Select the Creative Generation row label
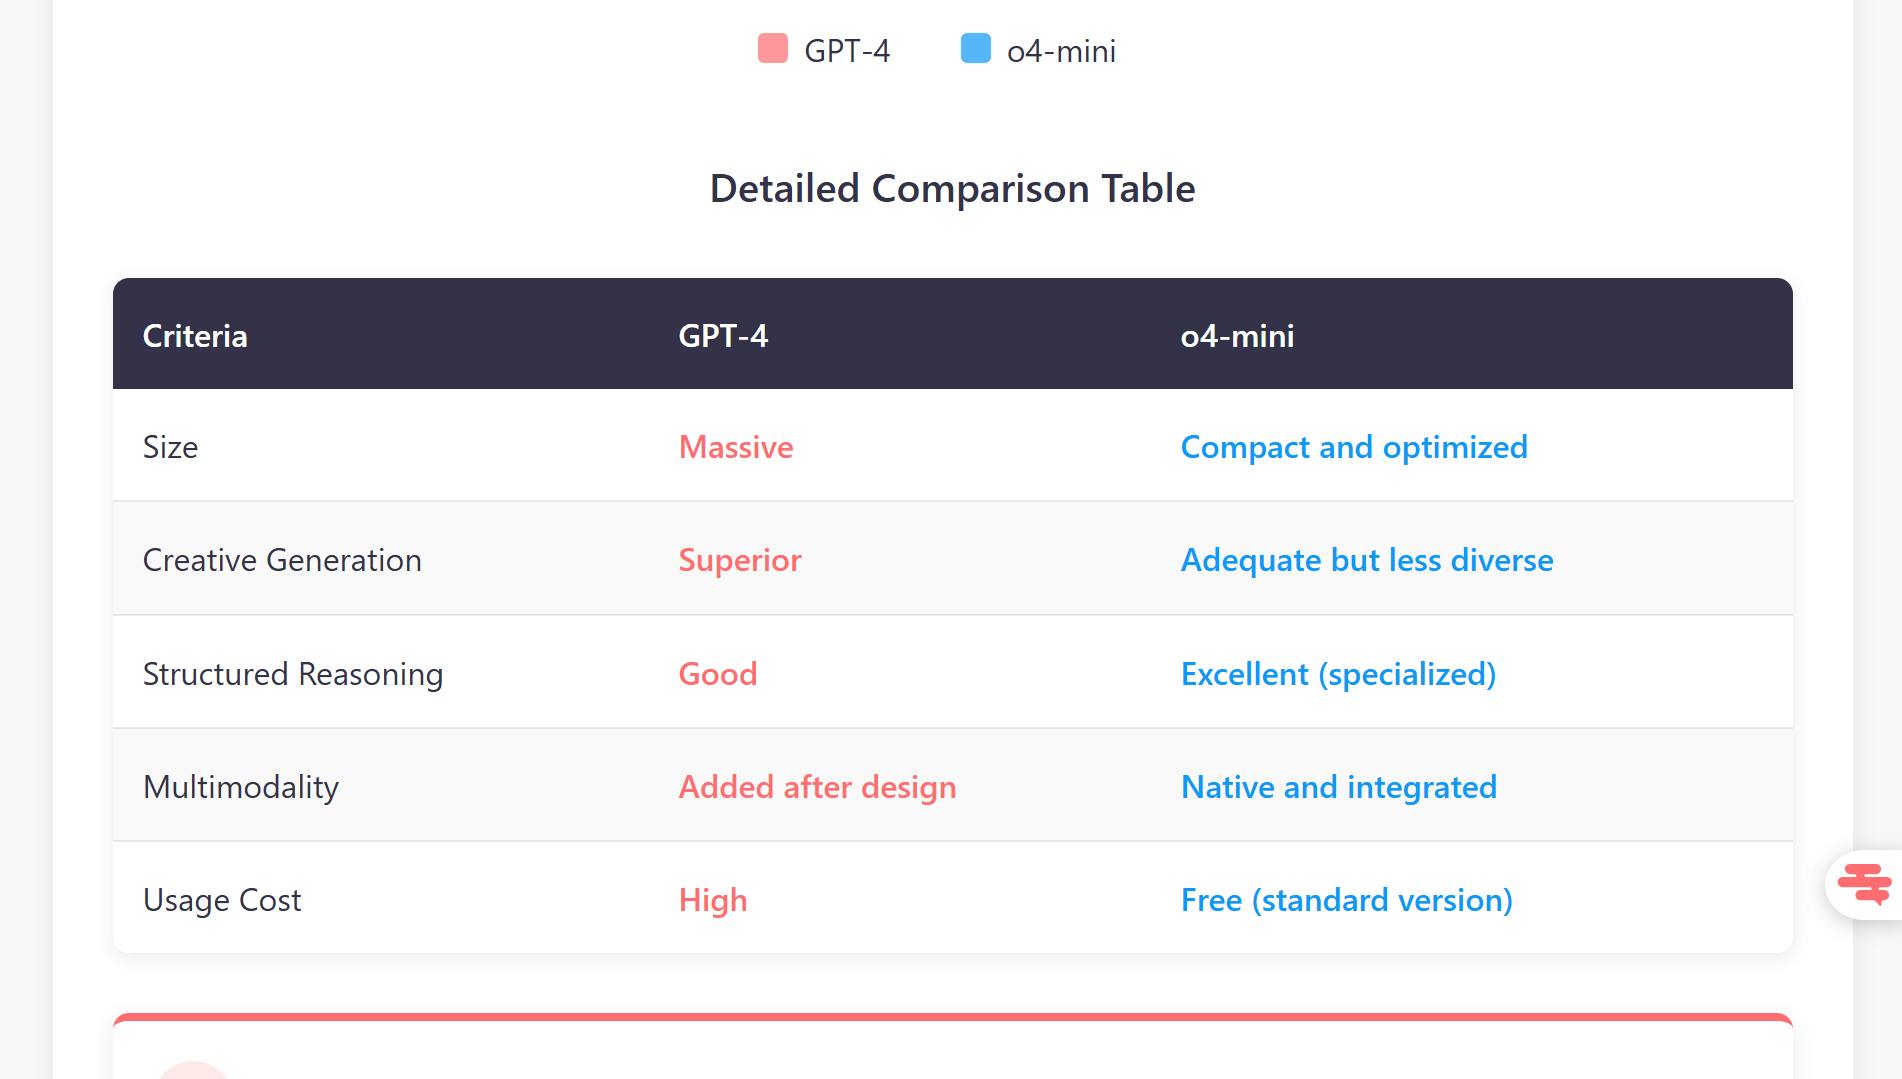 click(282, 560)
